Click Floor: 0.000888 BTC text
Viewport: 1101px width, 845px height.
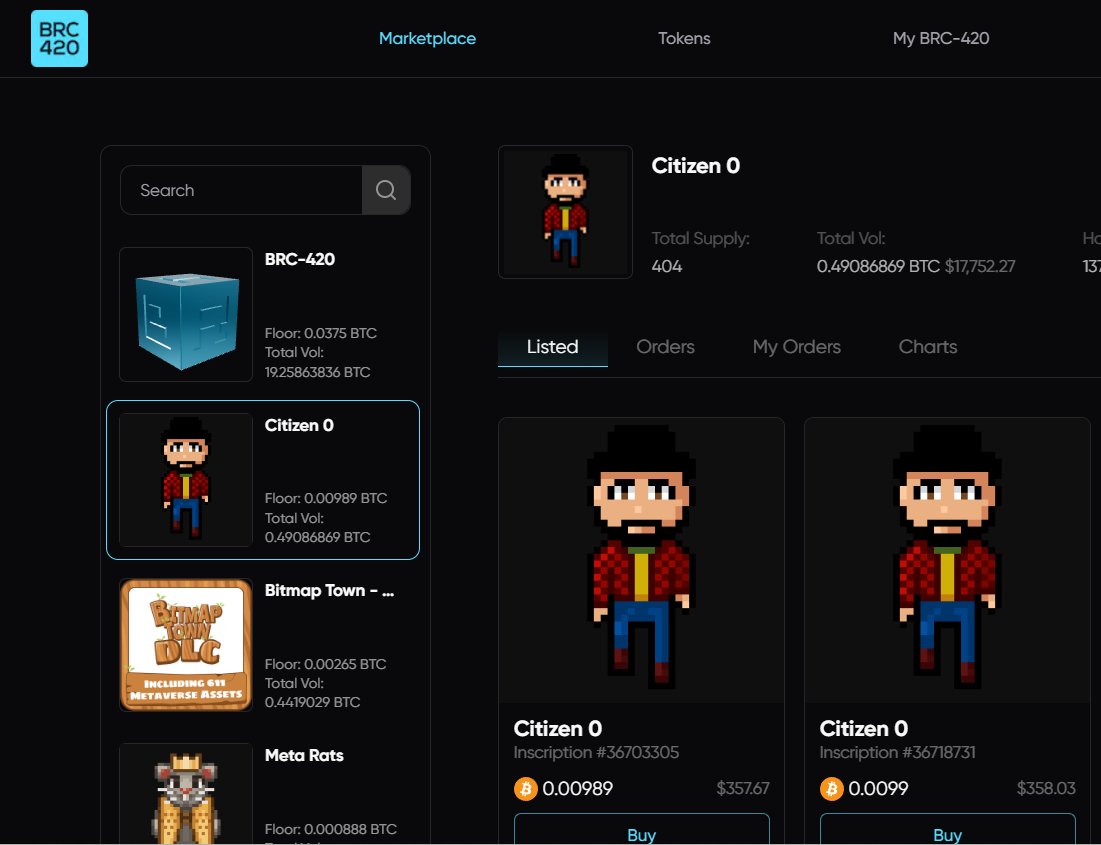pos(331,829)
